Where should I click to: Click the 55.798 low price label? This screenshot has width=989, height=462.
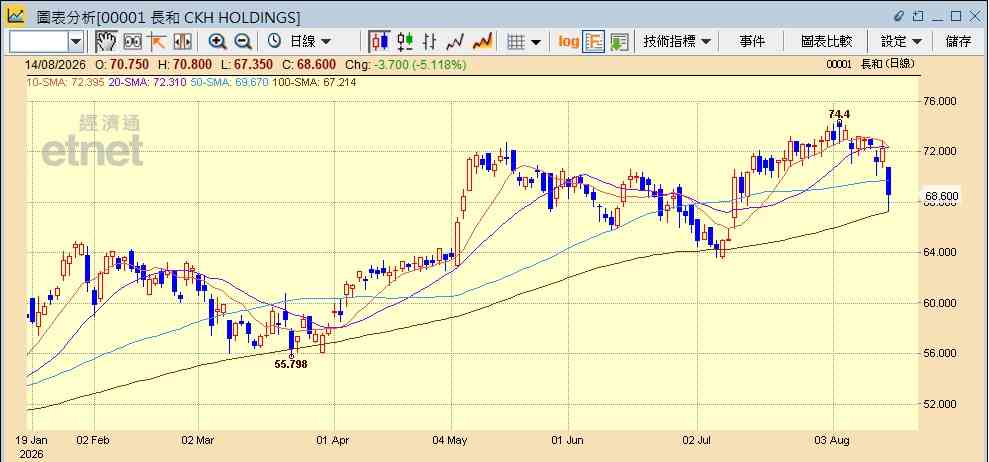pos(291,364)
